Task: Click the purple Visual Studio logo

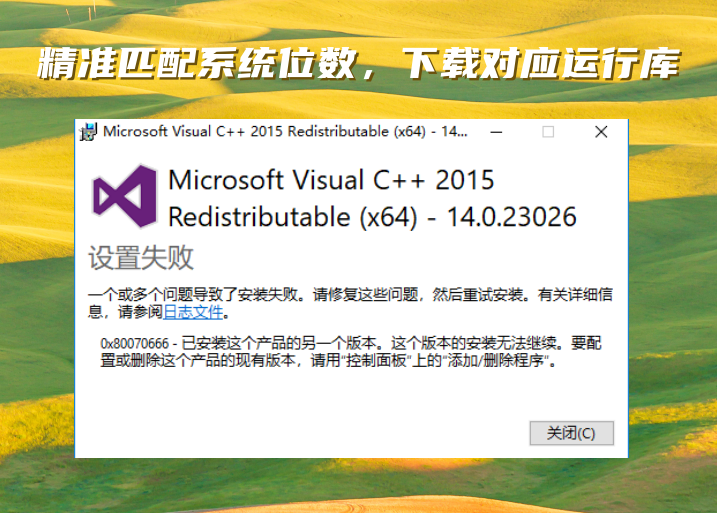Action: tap(124, 197)
